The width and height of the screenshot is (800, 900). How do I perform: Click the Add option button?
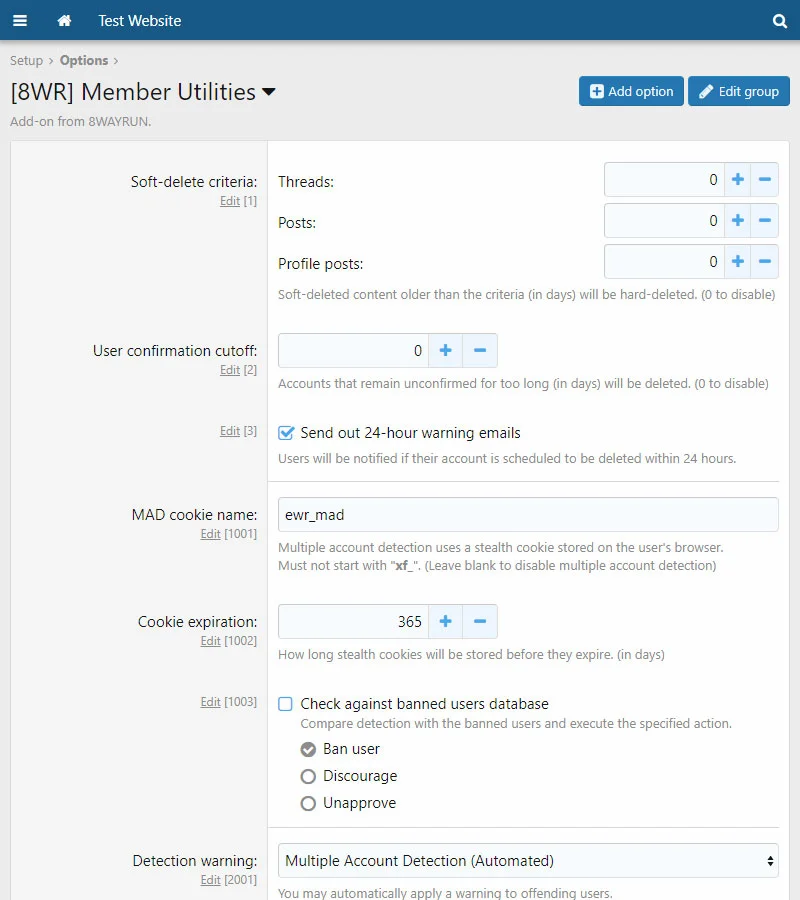[631, 91]
